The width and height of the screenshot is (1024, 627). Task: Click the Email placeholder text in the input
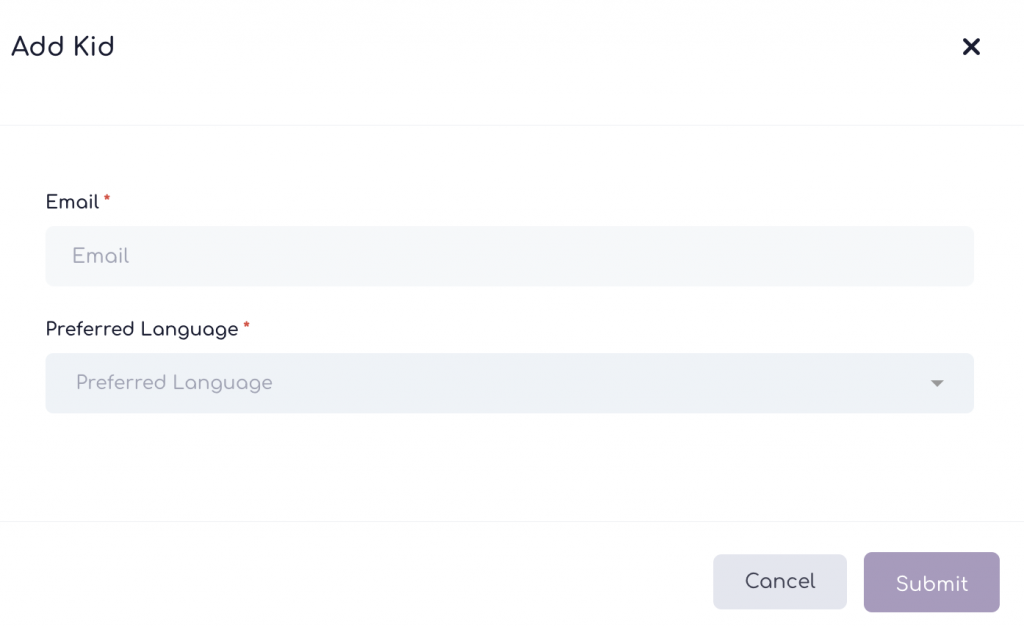pos(100,256)
